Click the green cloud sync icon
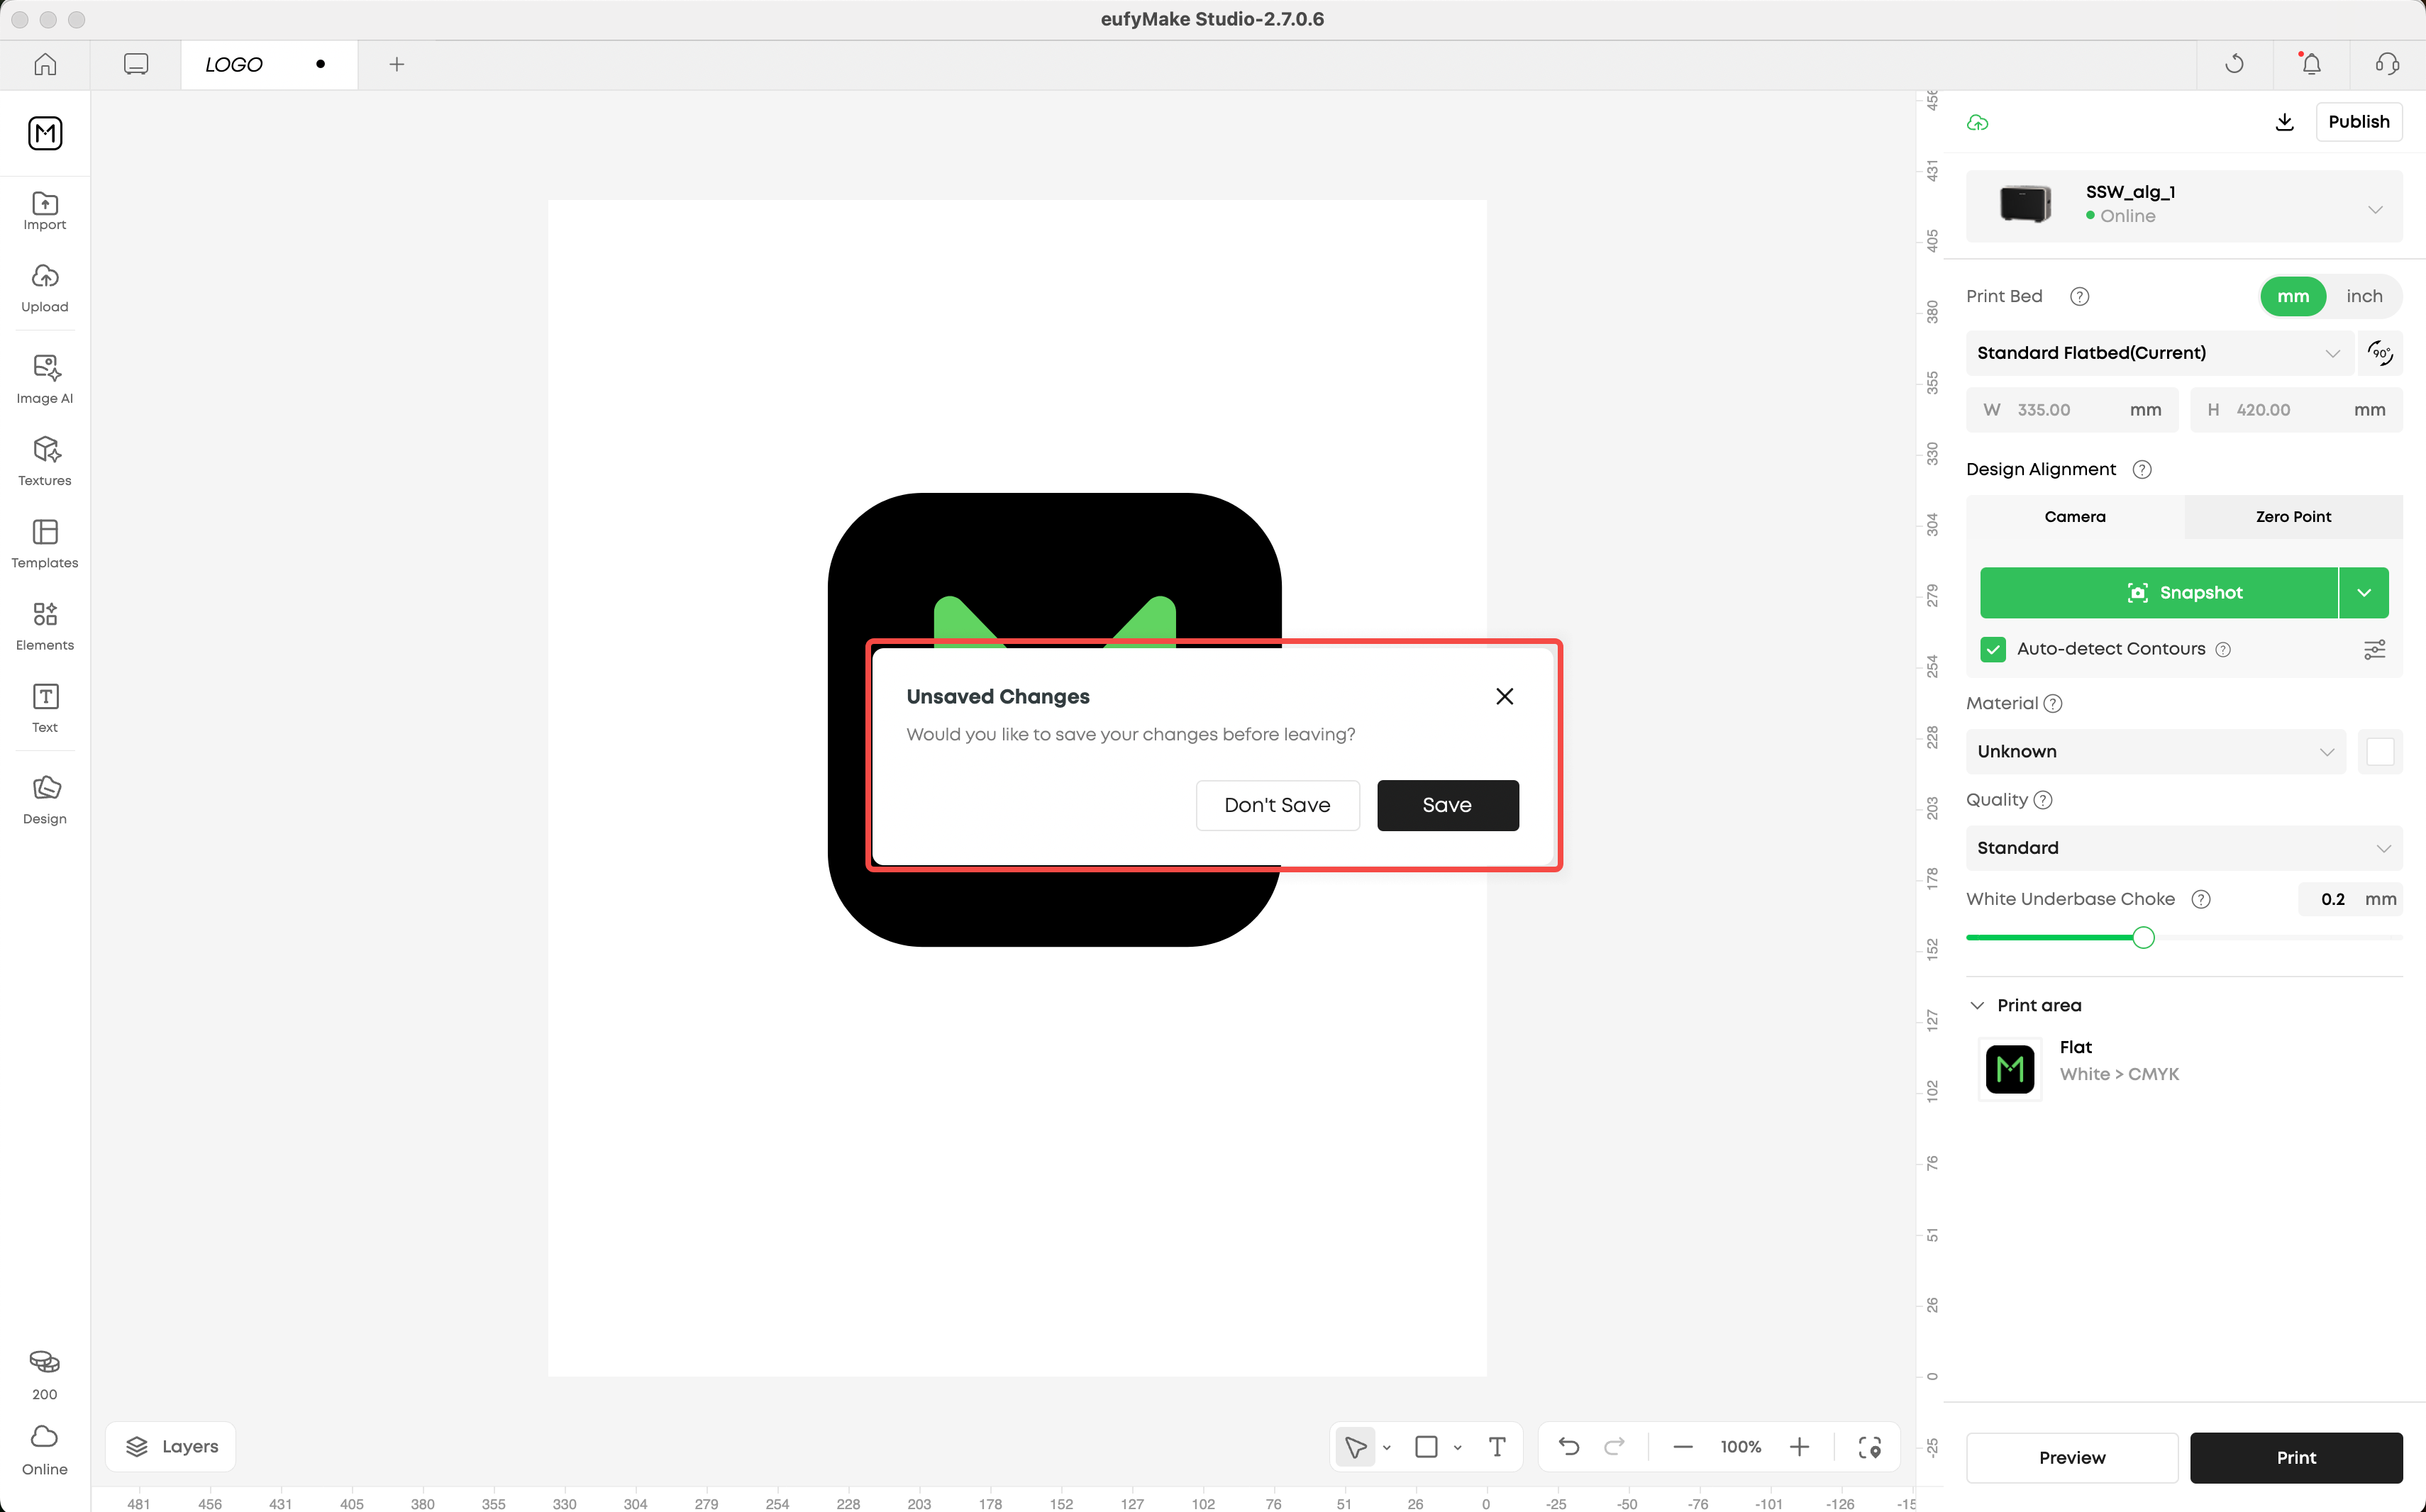This screenshot has width=2426, height=1512. click(1977, 122)
